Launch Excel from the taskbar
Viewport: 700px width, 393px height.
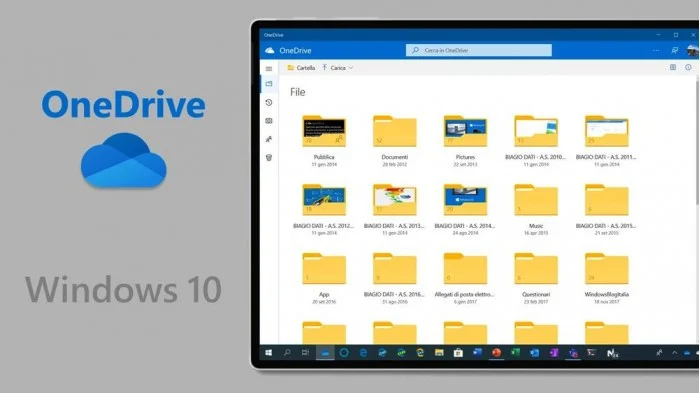[515, 353]
